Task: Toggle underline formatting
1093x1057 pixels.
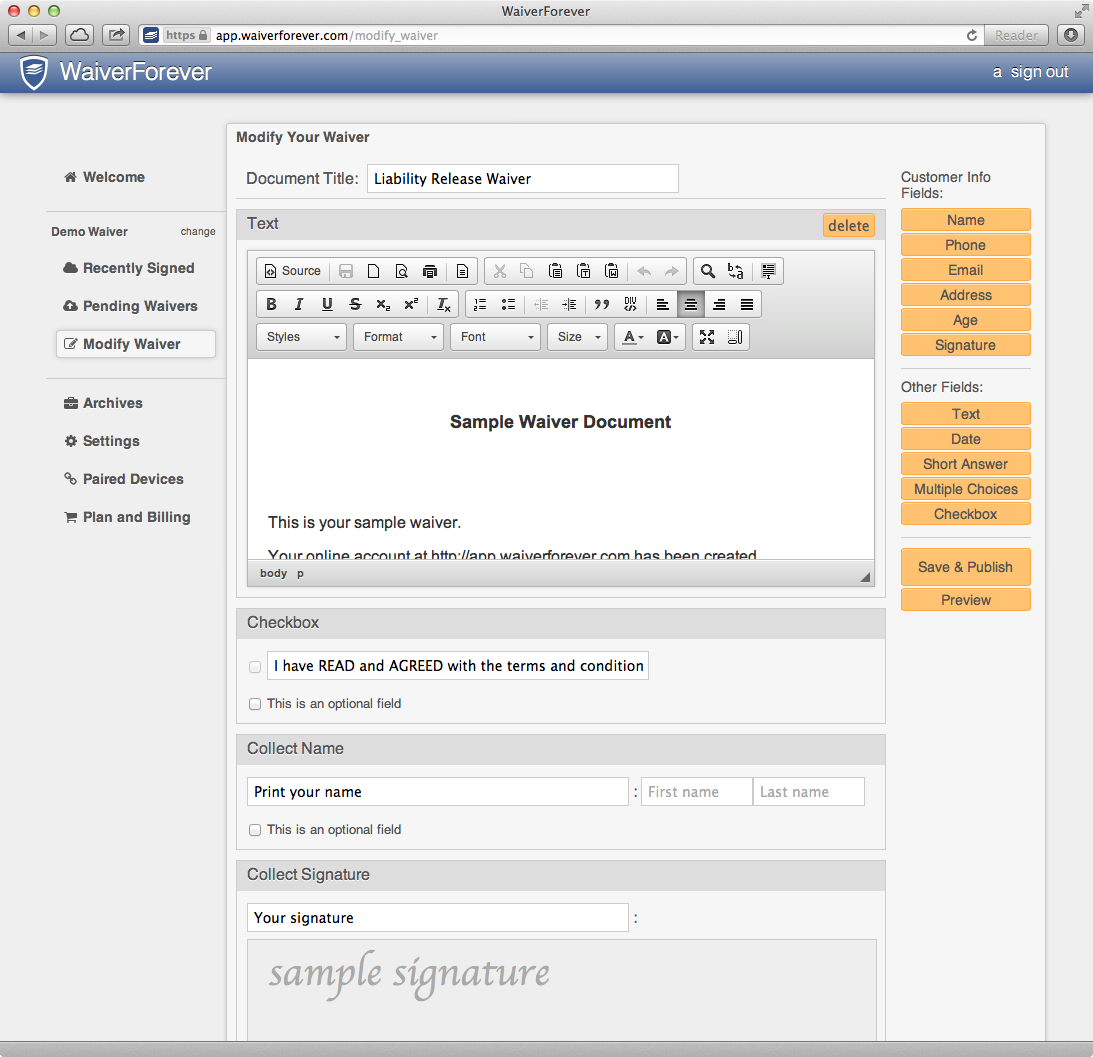Action: click(x=327, y=305)
